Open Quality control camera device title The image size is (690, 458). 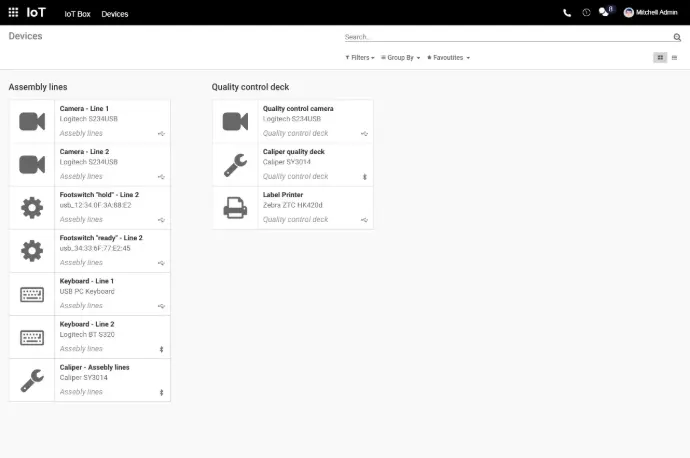[298, 109]
